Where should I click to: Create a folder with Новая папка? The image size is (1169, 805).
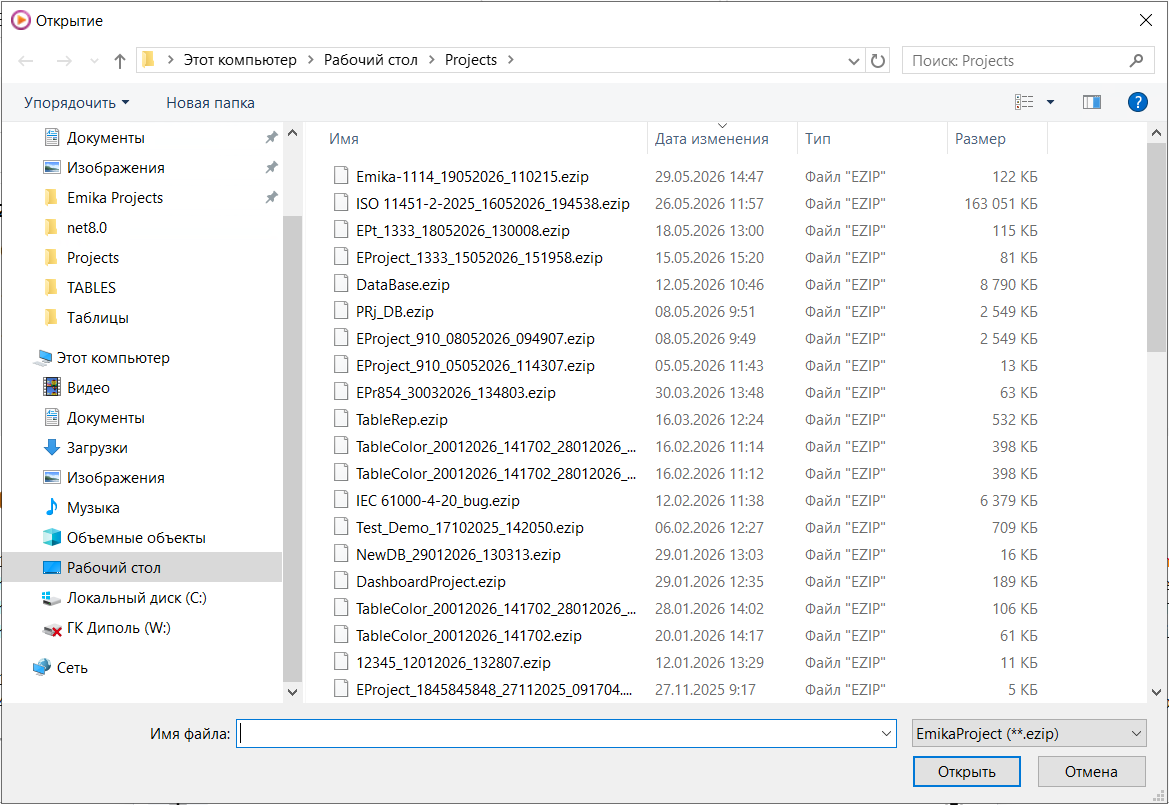[x=210, y=103]
